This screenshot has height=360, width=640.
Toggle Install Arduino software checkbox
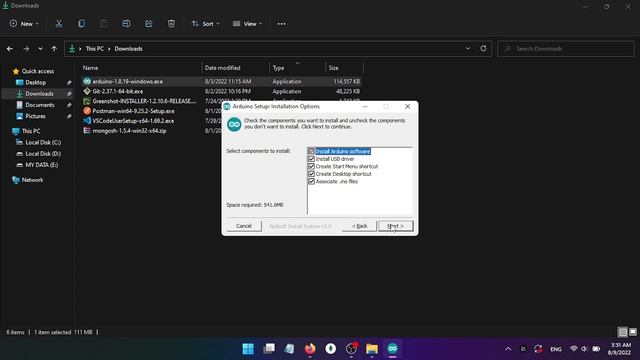311,151
